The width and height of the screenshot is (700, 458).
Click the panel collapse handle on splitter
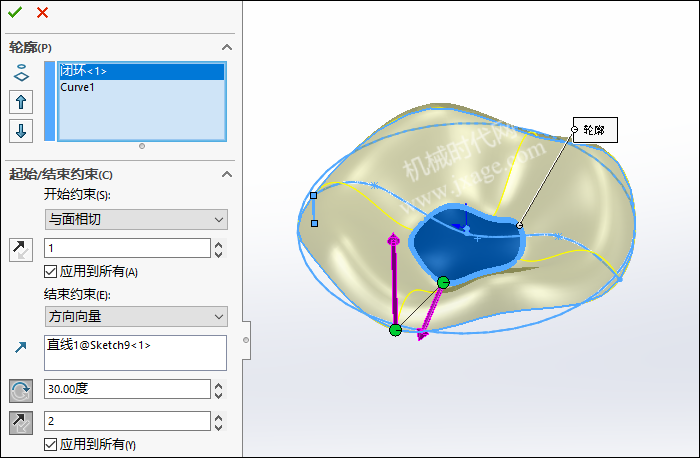pyautogui.click(x=246, y=340)
